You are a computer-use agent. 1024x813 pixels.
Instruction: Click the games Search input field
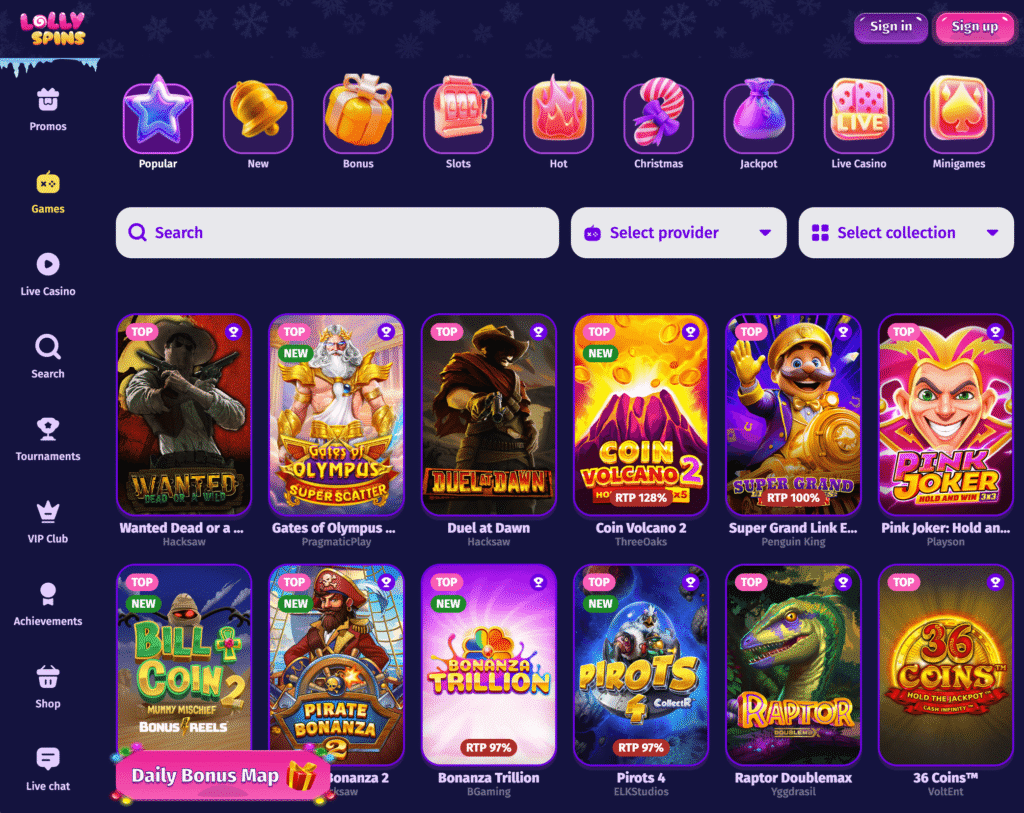pos(337,232)
